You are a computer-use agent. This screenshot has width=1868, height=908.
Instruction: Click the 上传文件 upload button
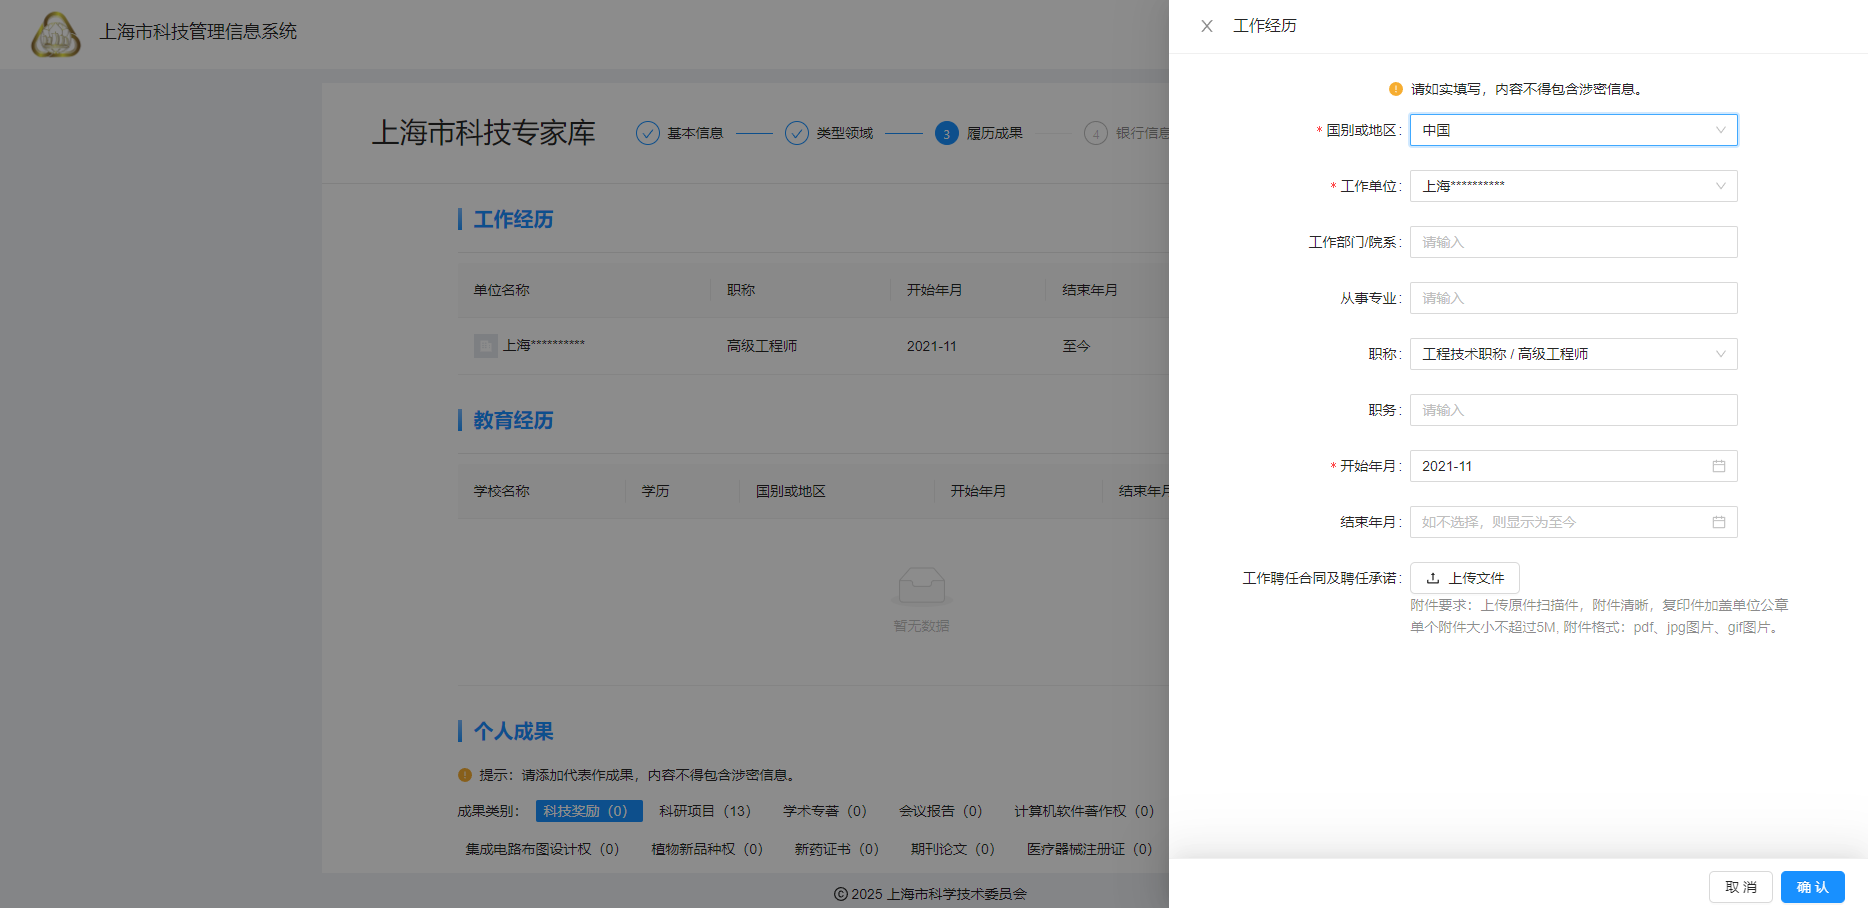click(1464, 578)
